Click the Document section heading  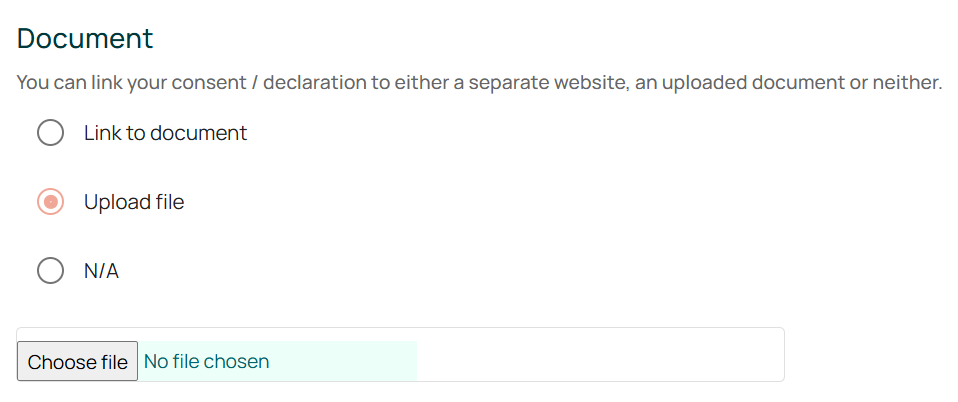coord(85,39)
